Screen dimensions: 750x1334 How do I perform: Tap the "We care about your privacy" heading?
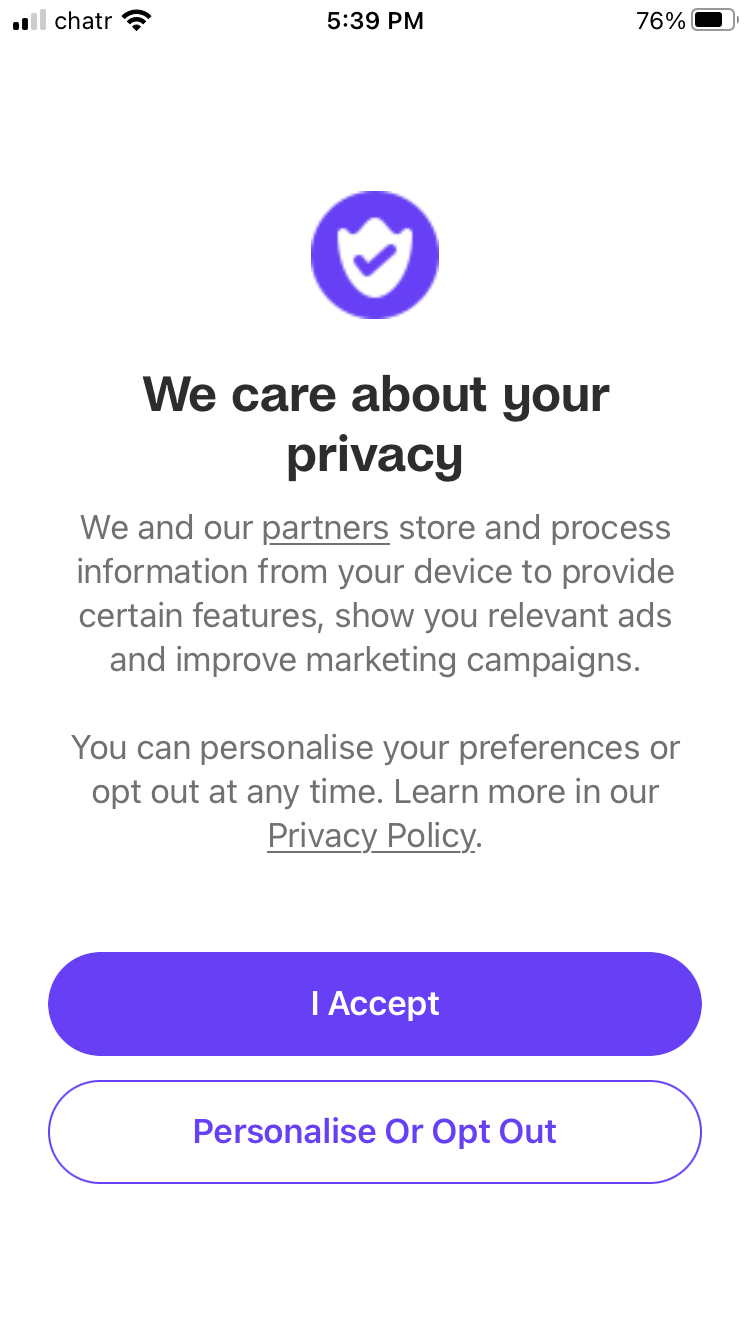375,424
